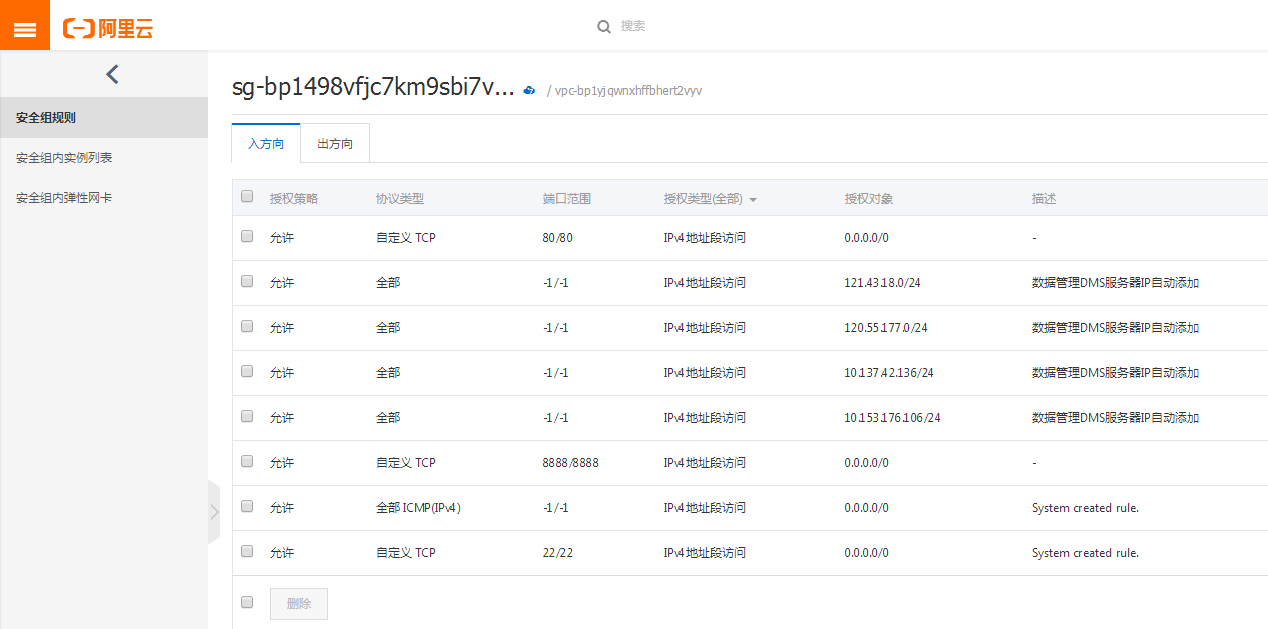Select the 全部 ICMP(IPv4) rule checkbox
This screenshot has height=629, width=1268.
click(x=247, y=507)
